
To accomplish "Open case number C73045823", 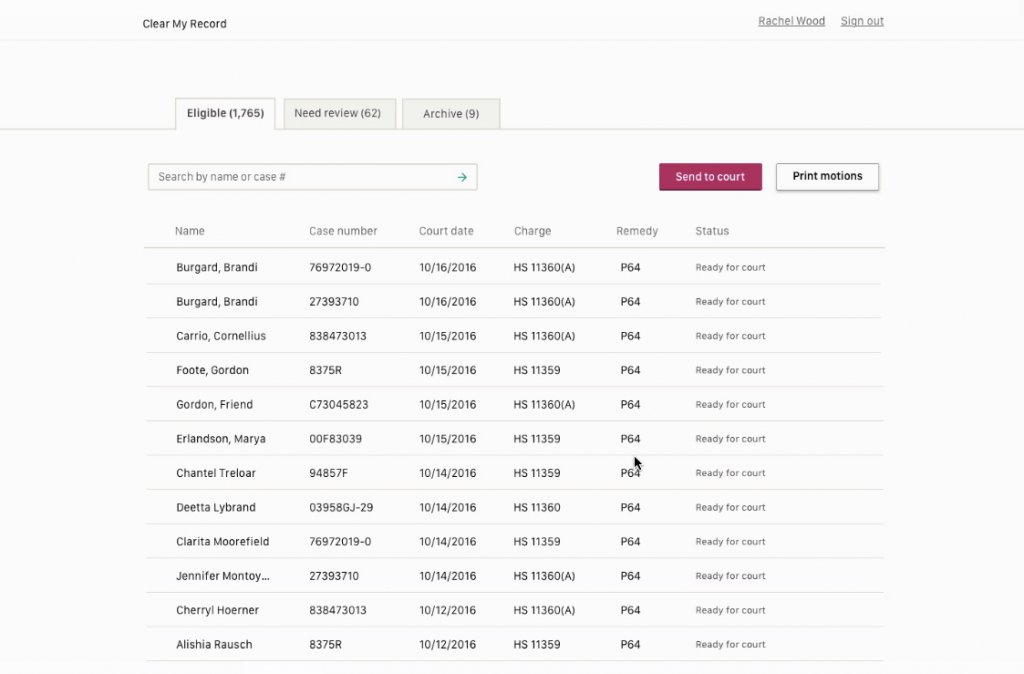I will click(x=338, y=404).
